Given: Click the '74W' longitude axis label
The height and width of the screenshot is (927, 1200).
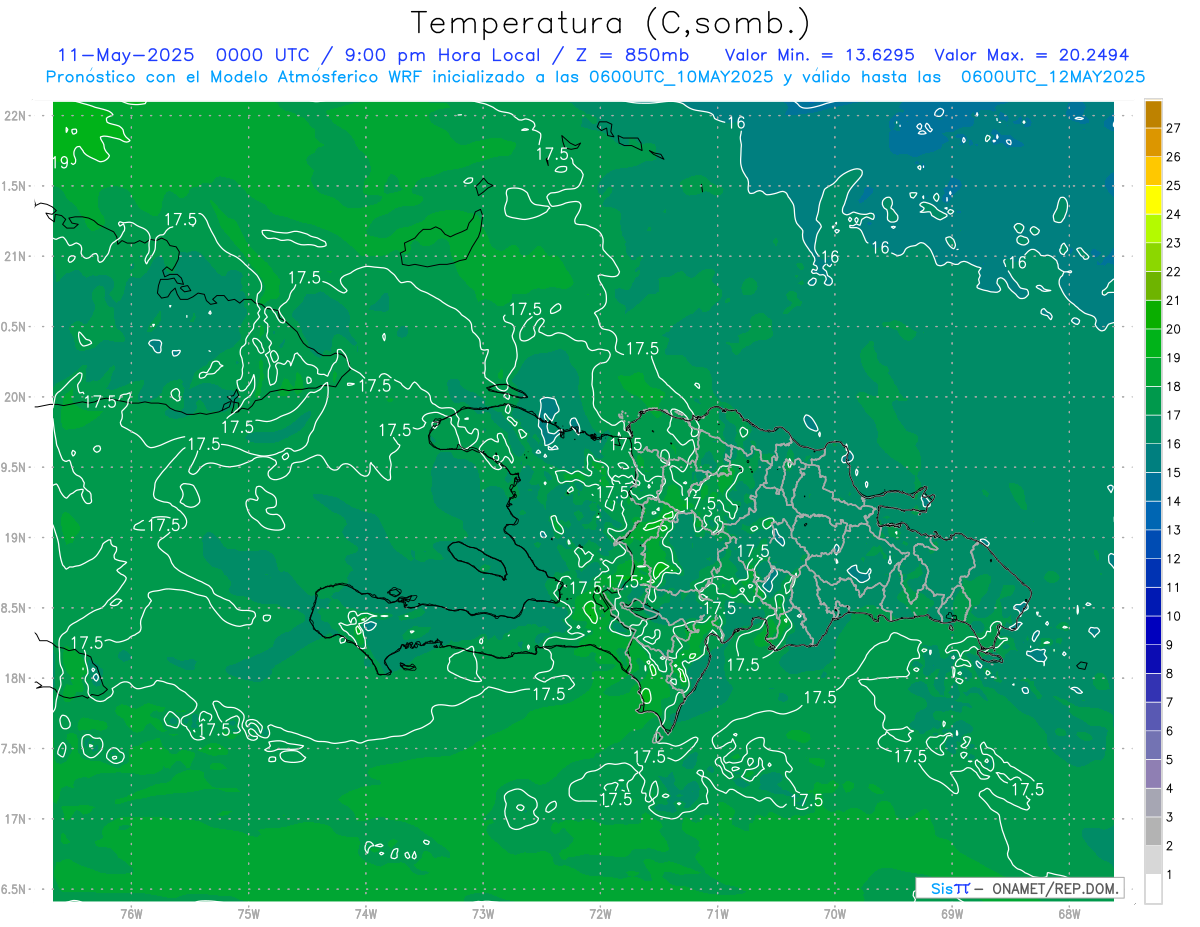Looking at the screenshot, I should tap(365, 914).
